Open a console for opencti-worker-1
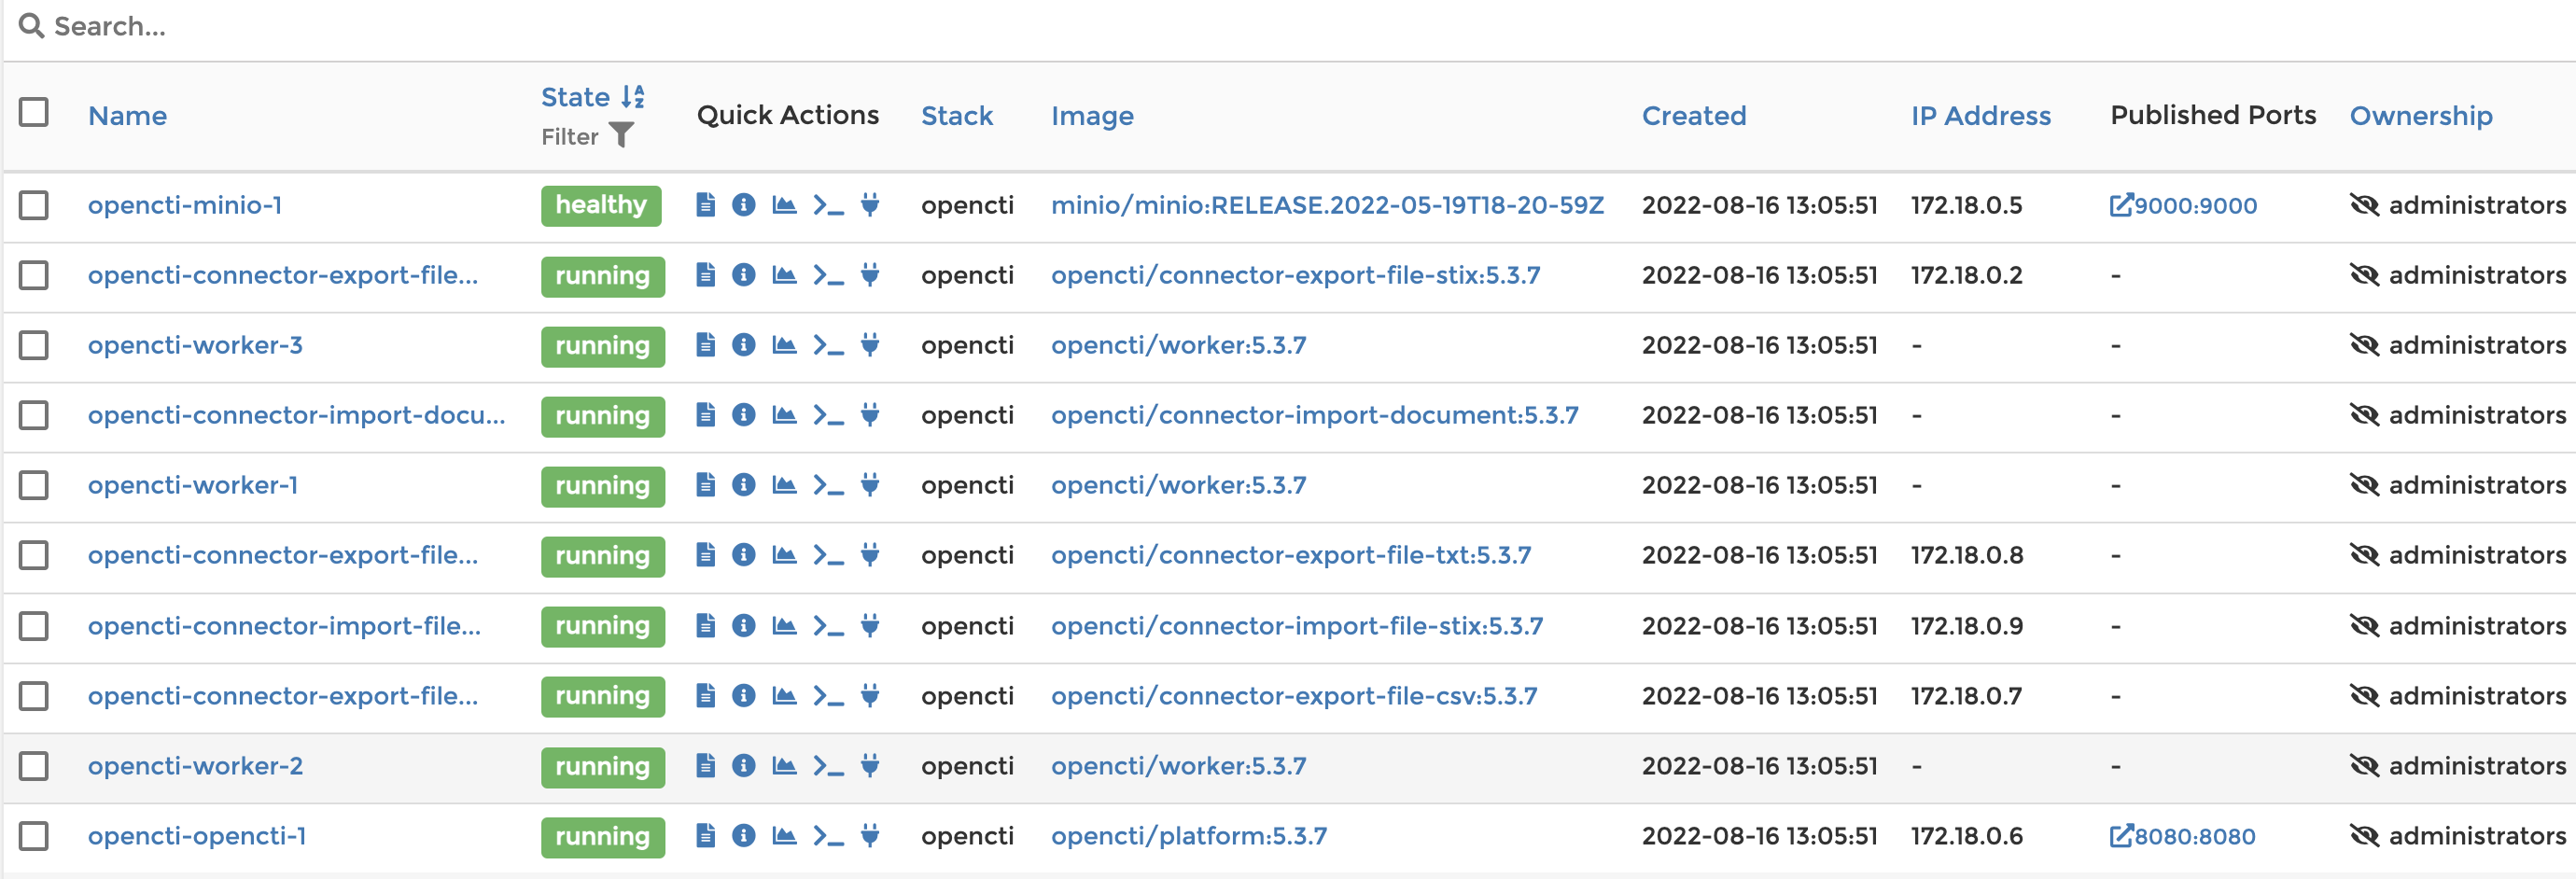 829,485
